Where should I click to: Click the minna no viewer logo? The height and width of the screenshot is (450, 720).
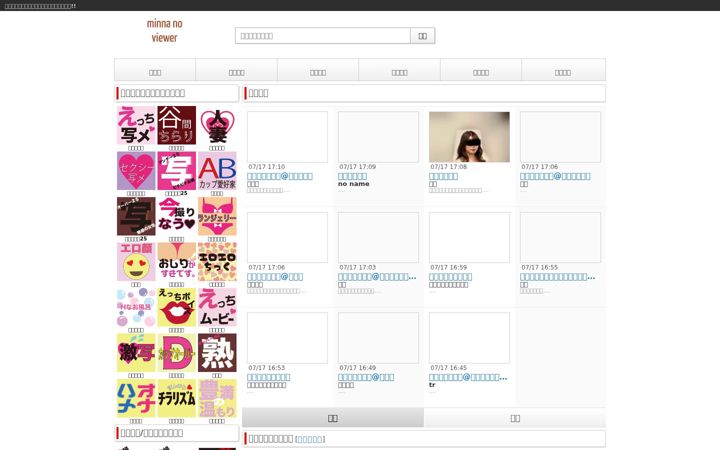164,31
